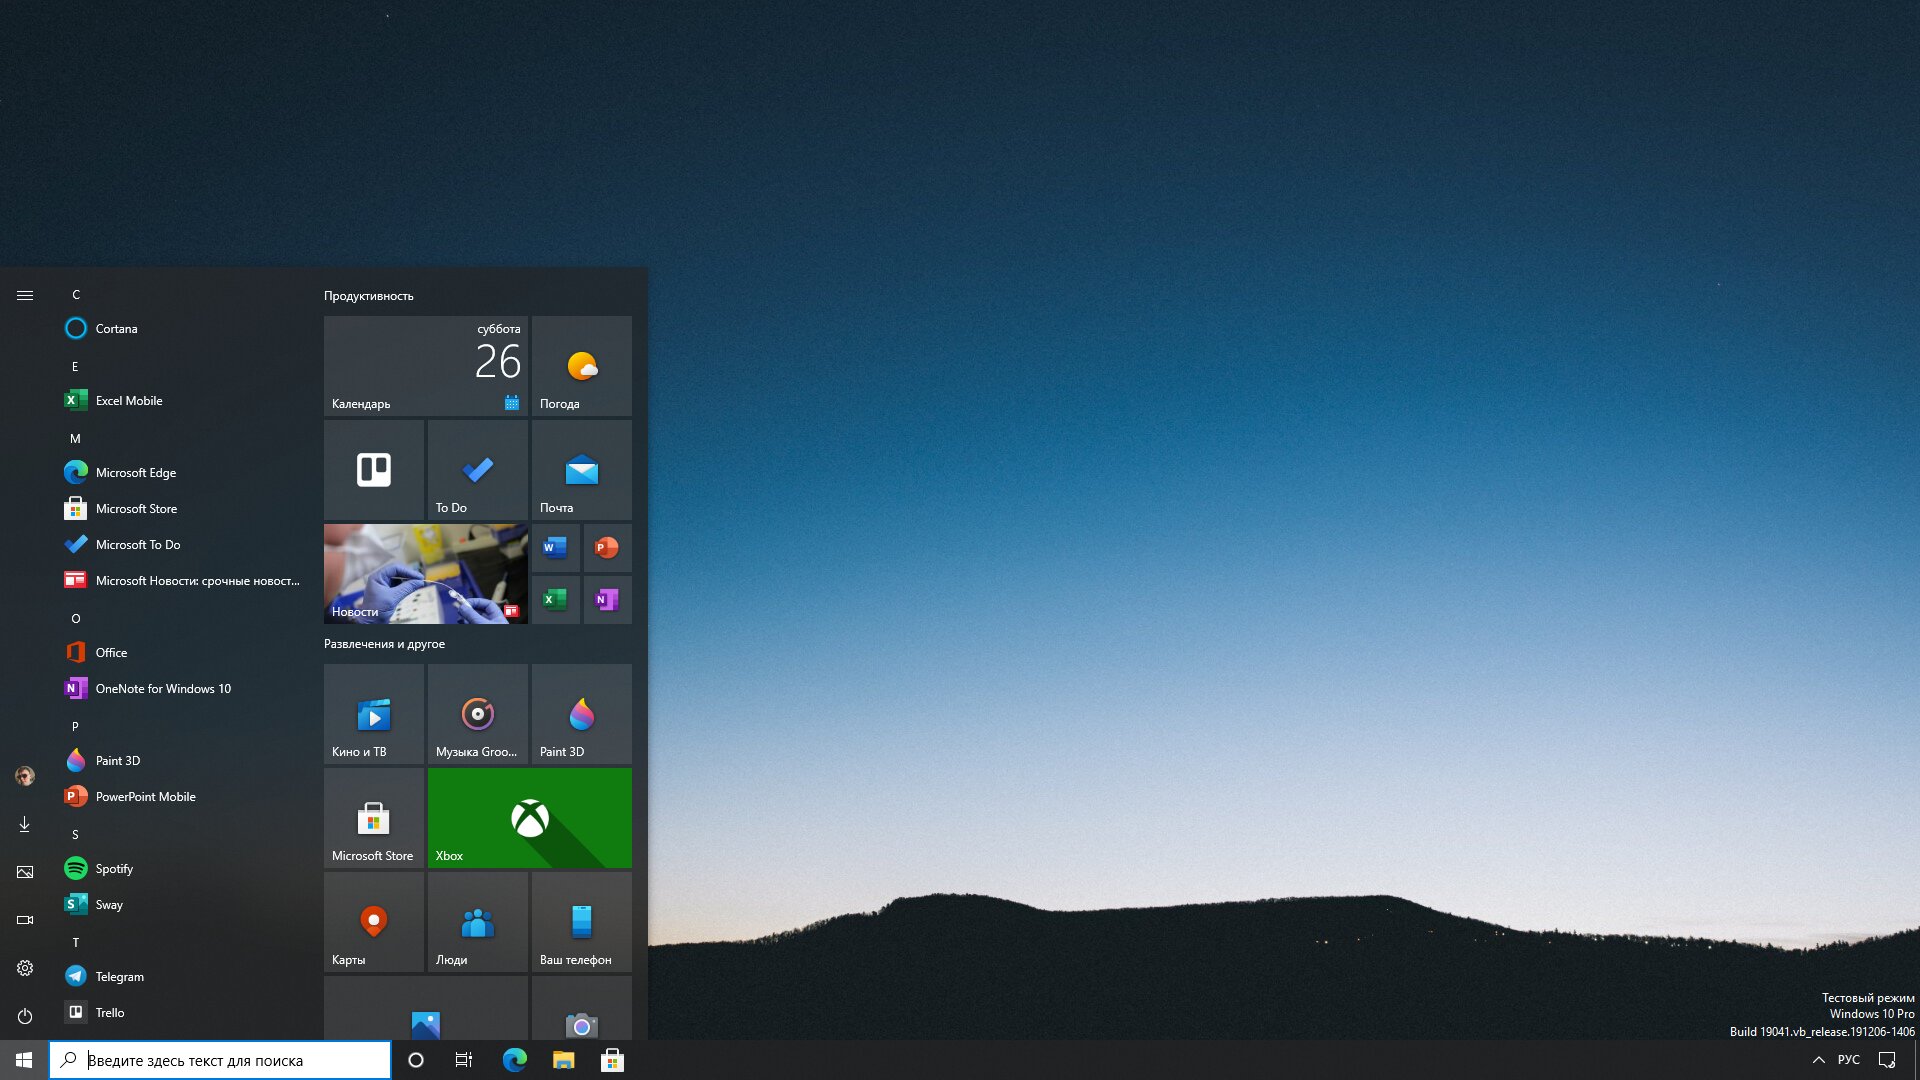Image resolution: width=1920 pixels, height=1080 pixels.
Task: Show hidden tray icons chevron
Action: (x=1819, y=1060)
